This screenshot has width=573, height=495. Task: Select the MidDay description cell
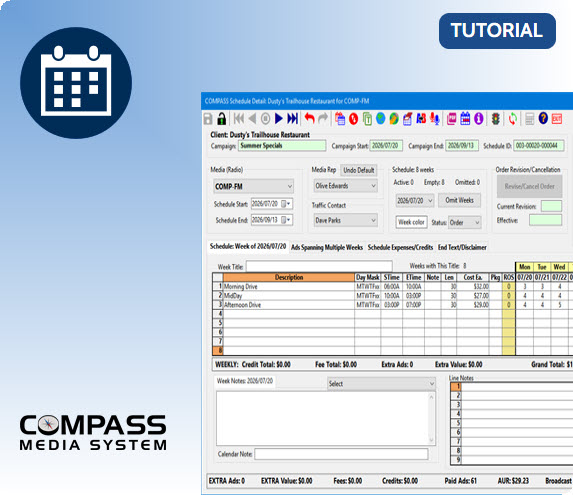click(289, 296)
